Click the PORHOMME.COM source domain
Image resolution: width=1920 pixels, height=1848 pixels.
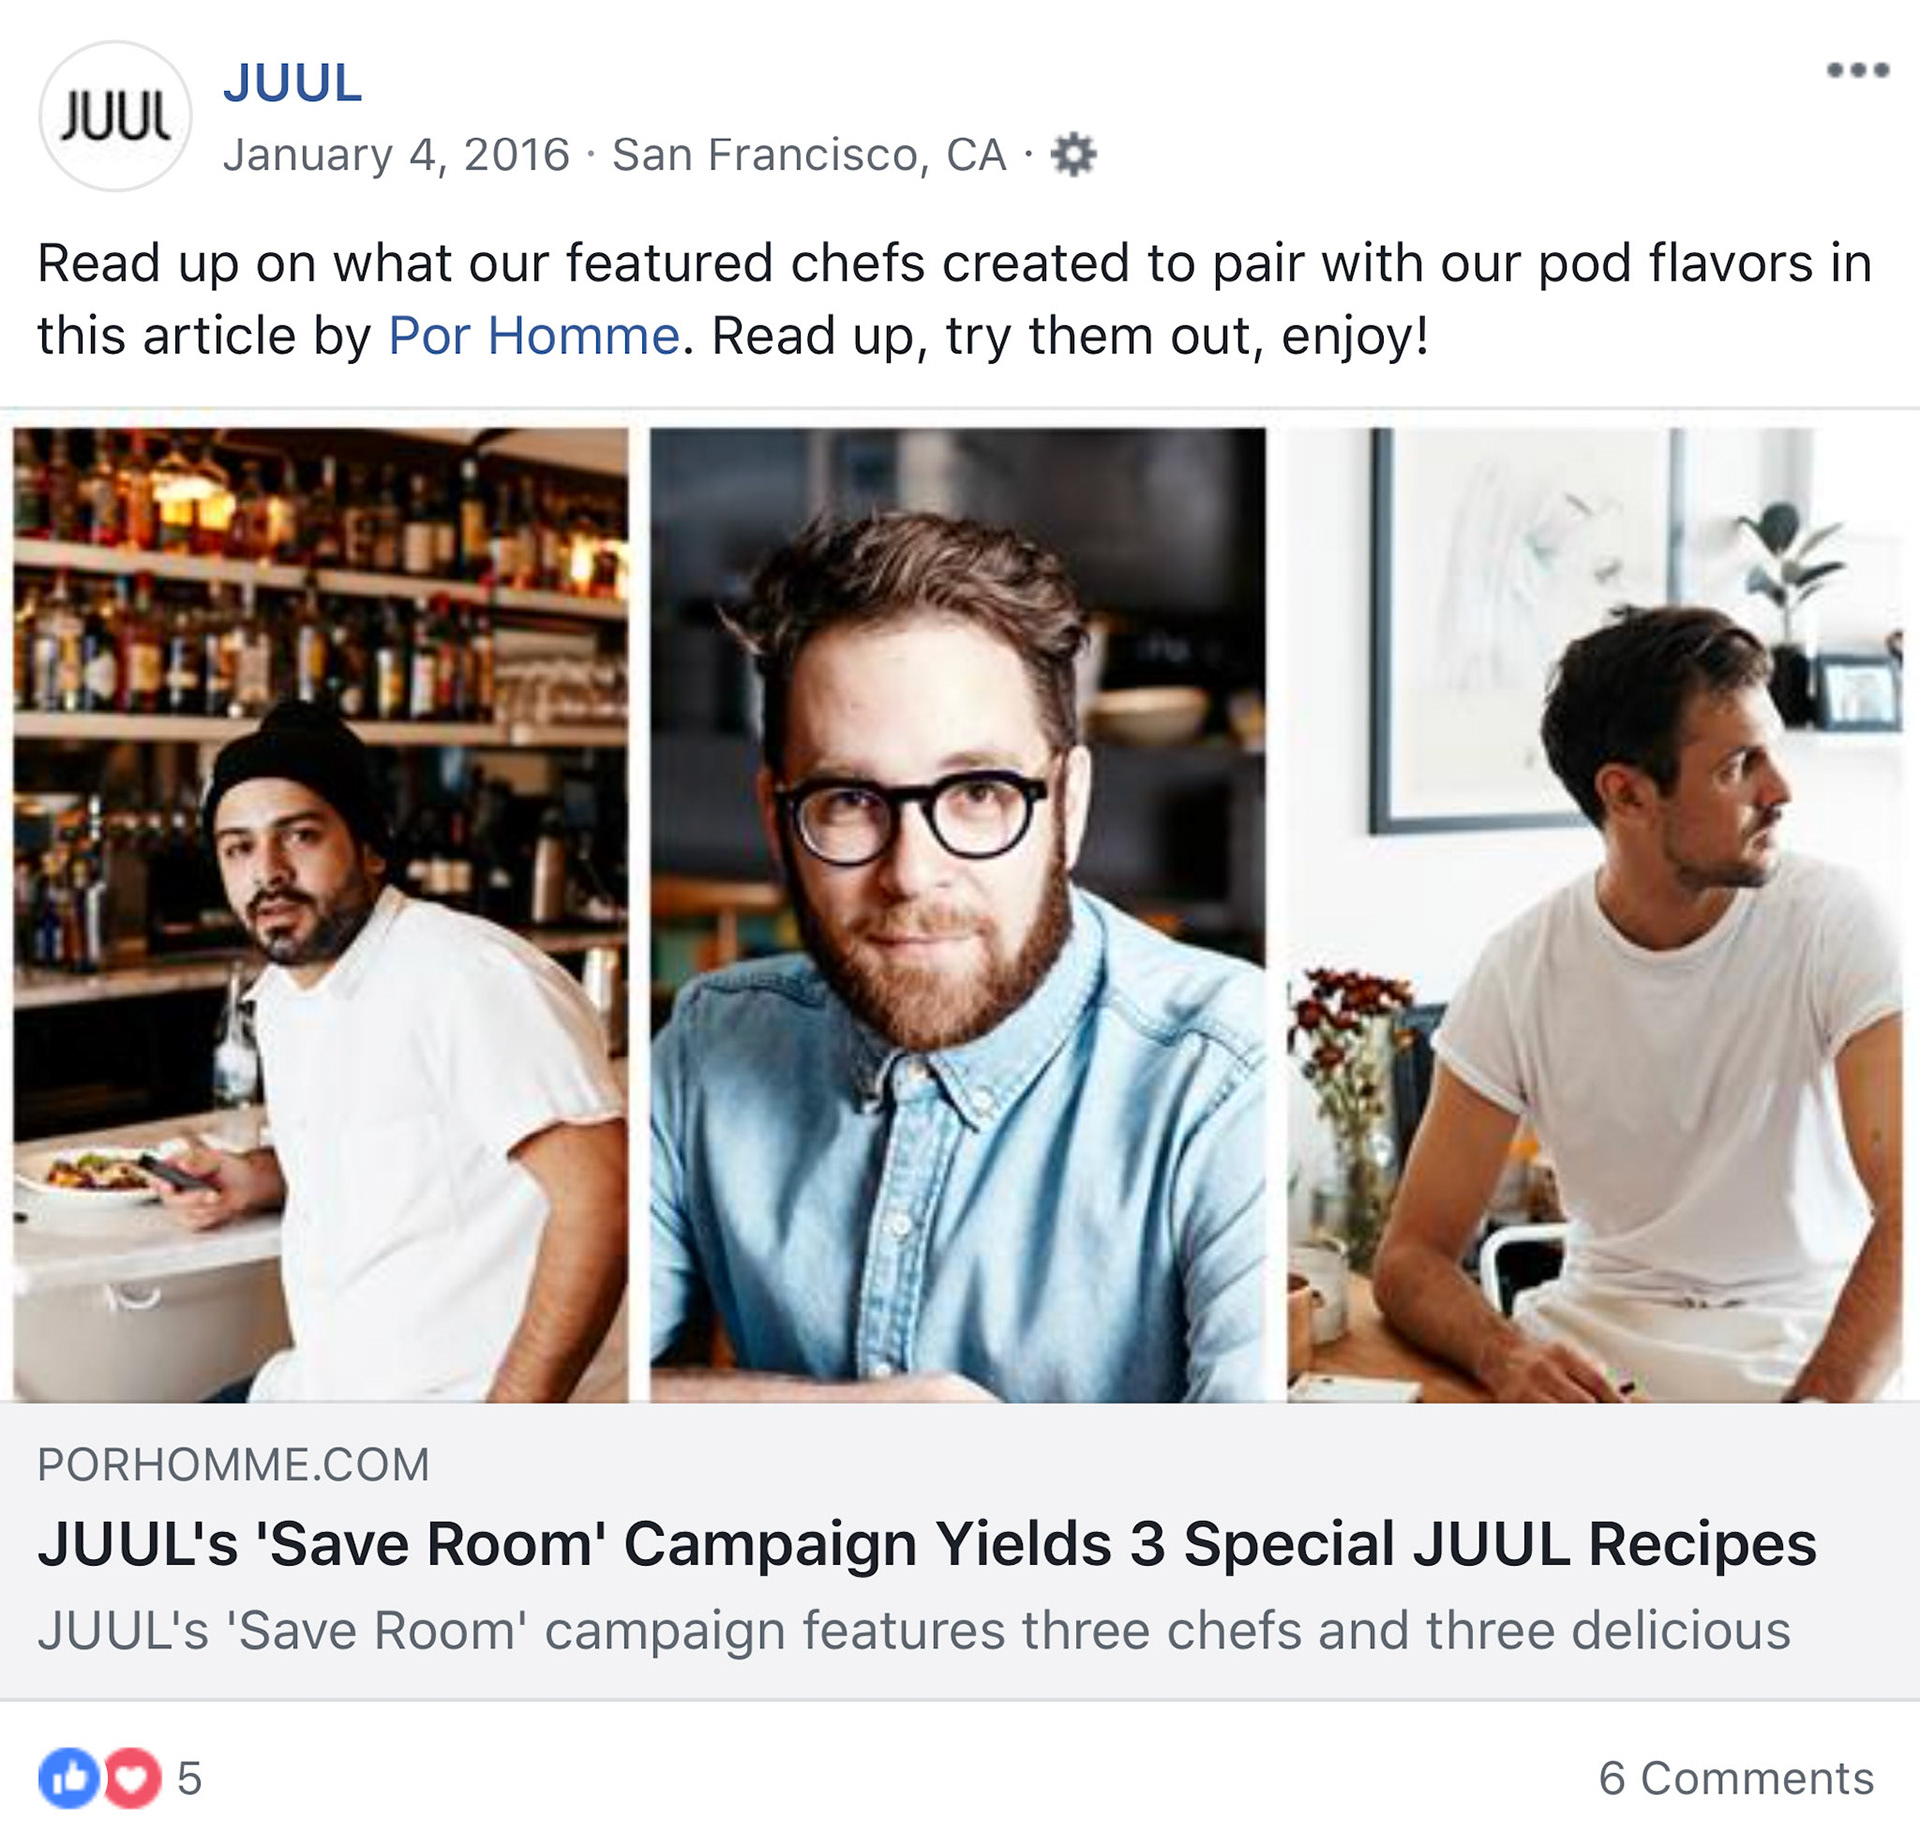click(x=233, y=1465)
